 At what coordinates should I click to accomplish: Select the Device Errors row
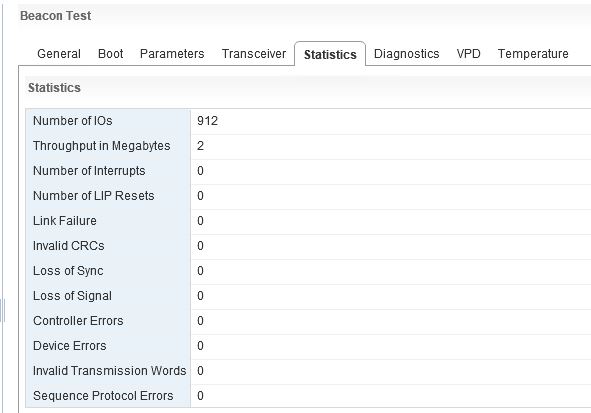tap(308, 347)
